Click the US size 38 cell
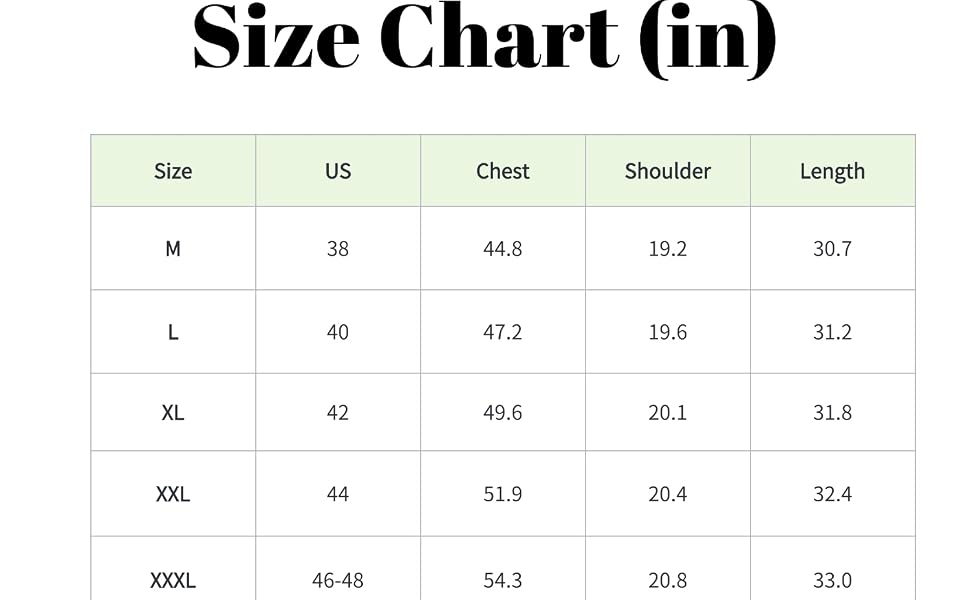The height and width of the screenshot is (600, 970). 338,249
